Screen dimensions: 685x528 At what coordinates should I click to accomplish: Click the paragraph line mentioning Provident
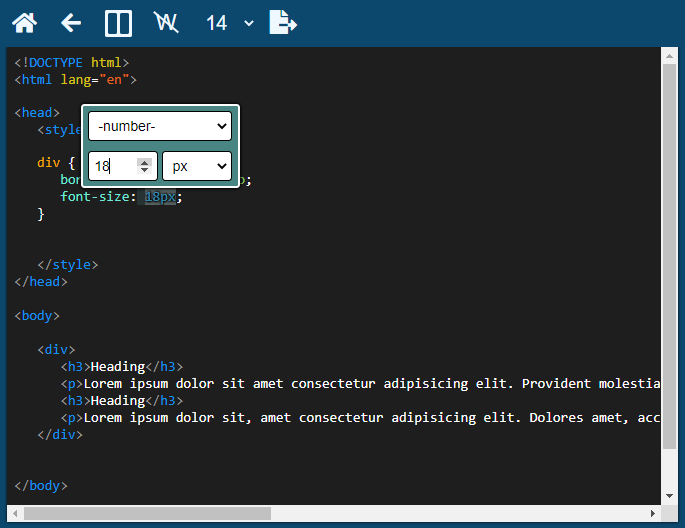[x=360, y=383]
